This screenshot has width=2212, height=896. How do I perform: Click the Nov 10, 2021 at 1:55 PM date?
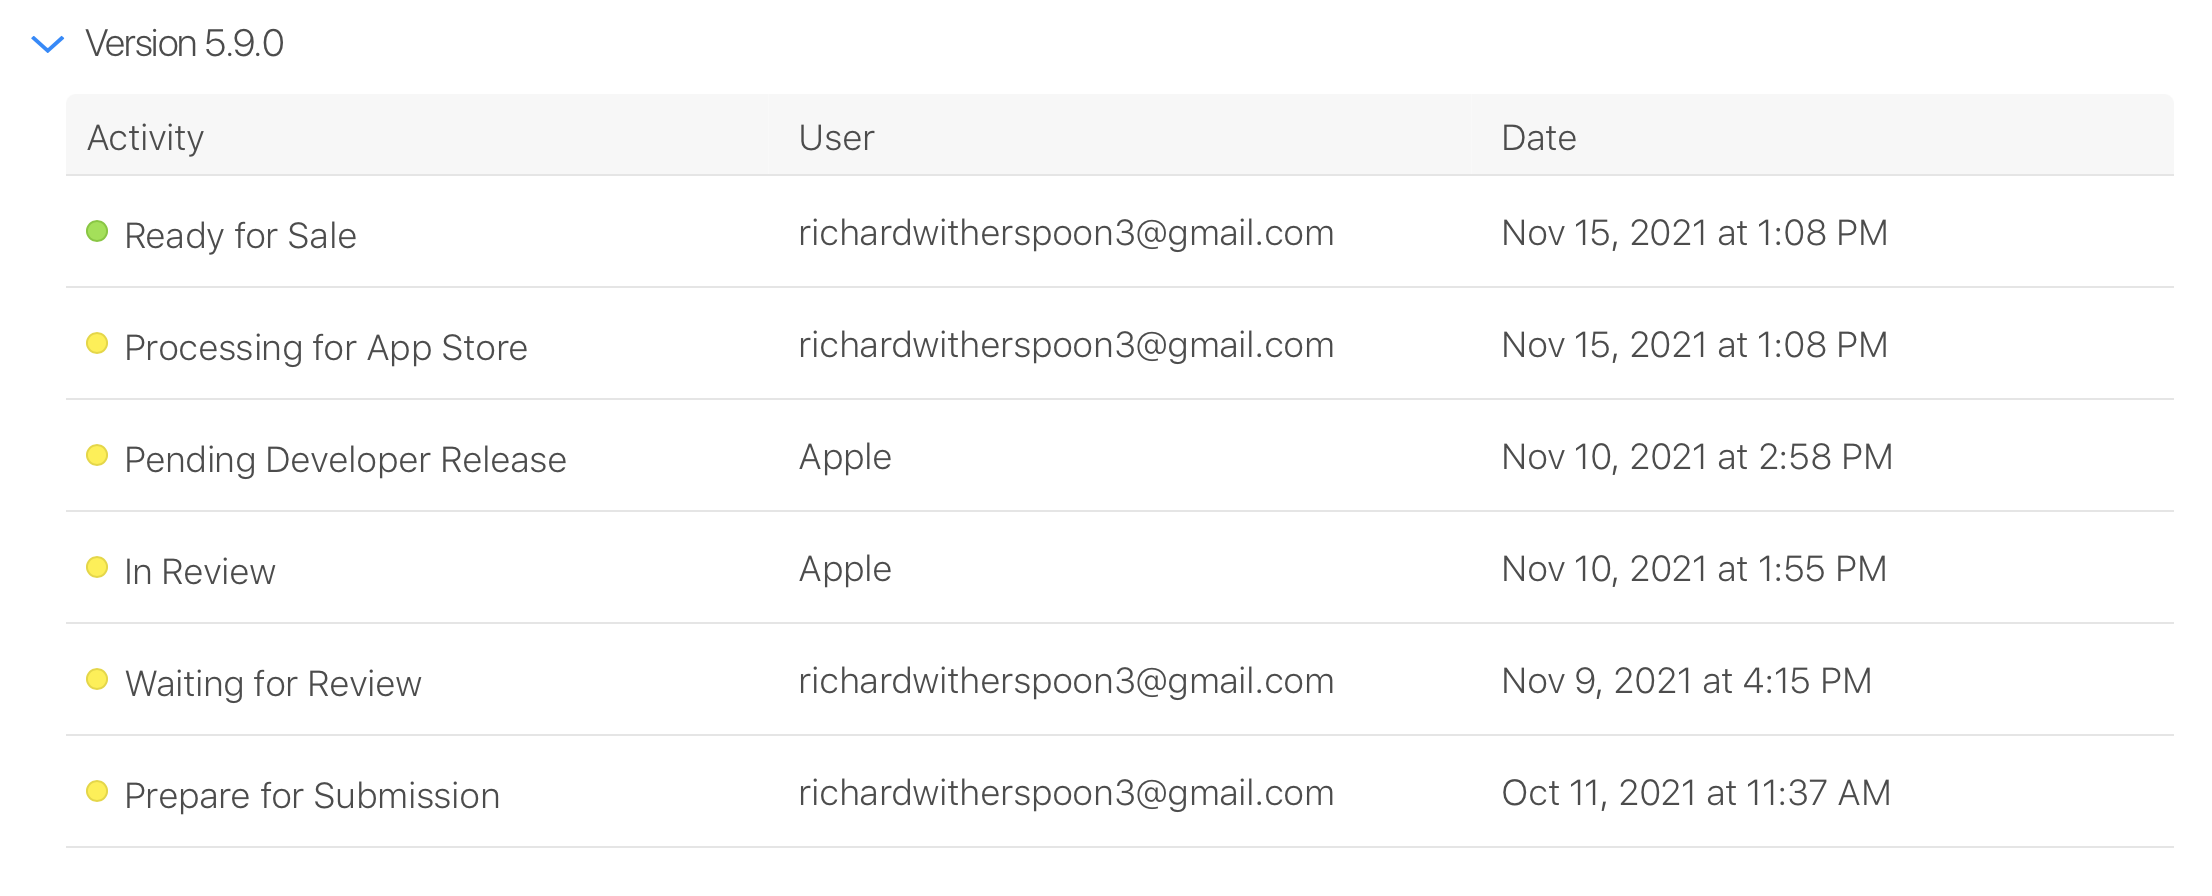pos(1694,569)
